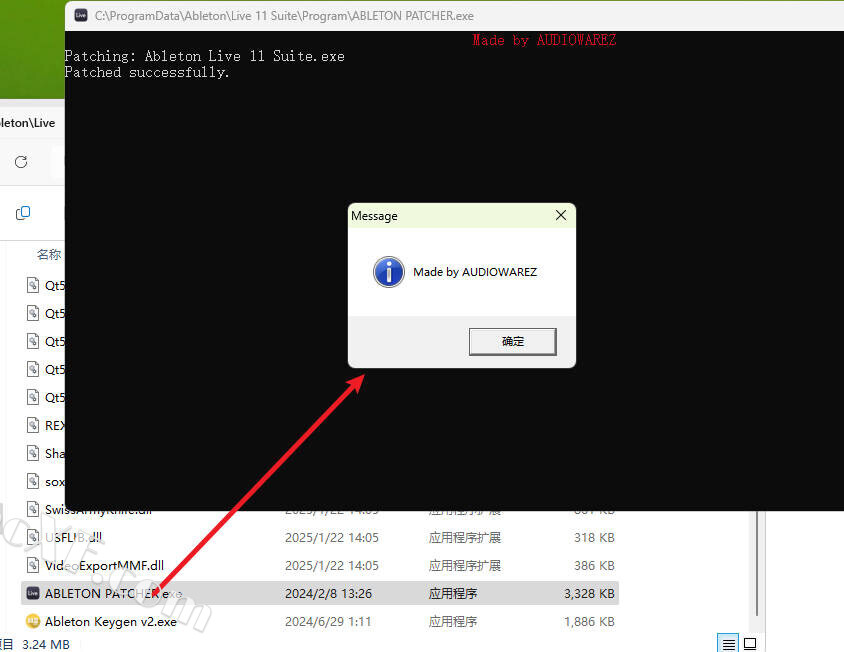Click the 应用程序扩展 type in the USFLIB.dll row
Viewport: 844px width, 652px height.
coord(465,537)
